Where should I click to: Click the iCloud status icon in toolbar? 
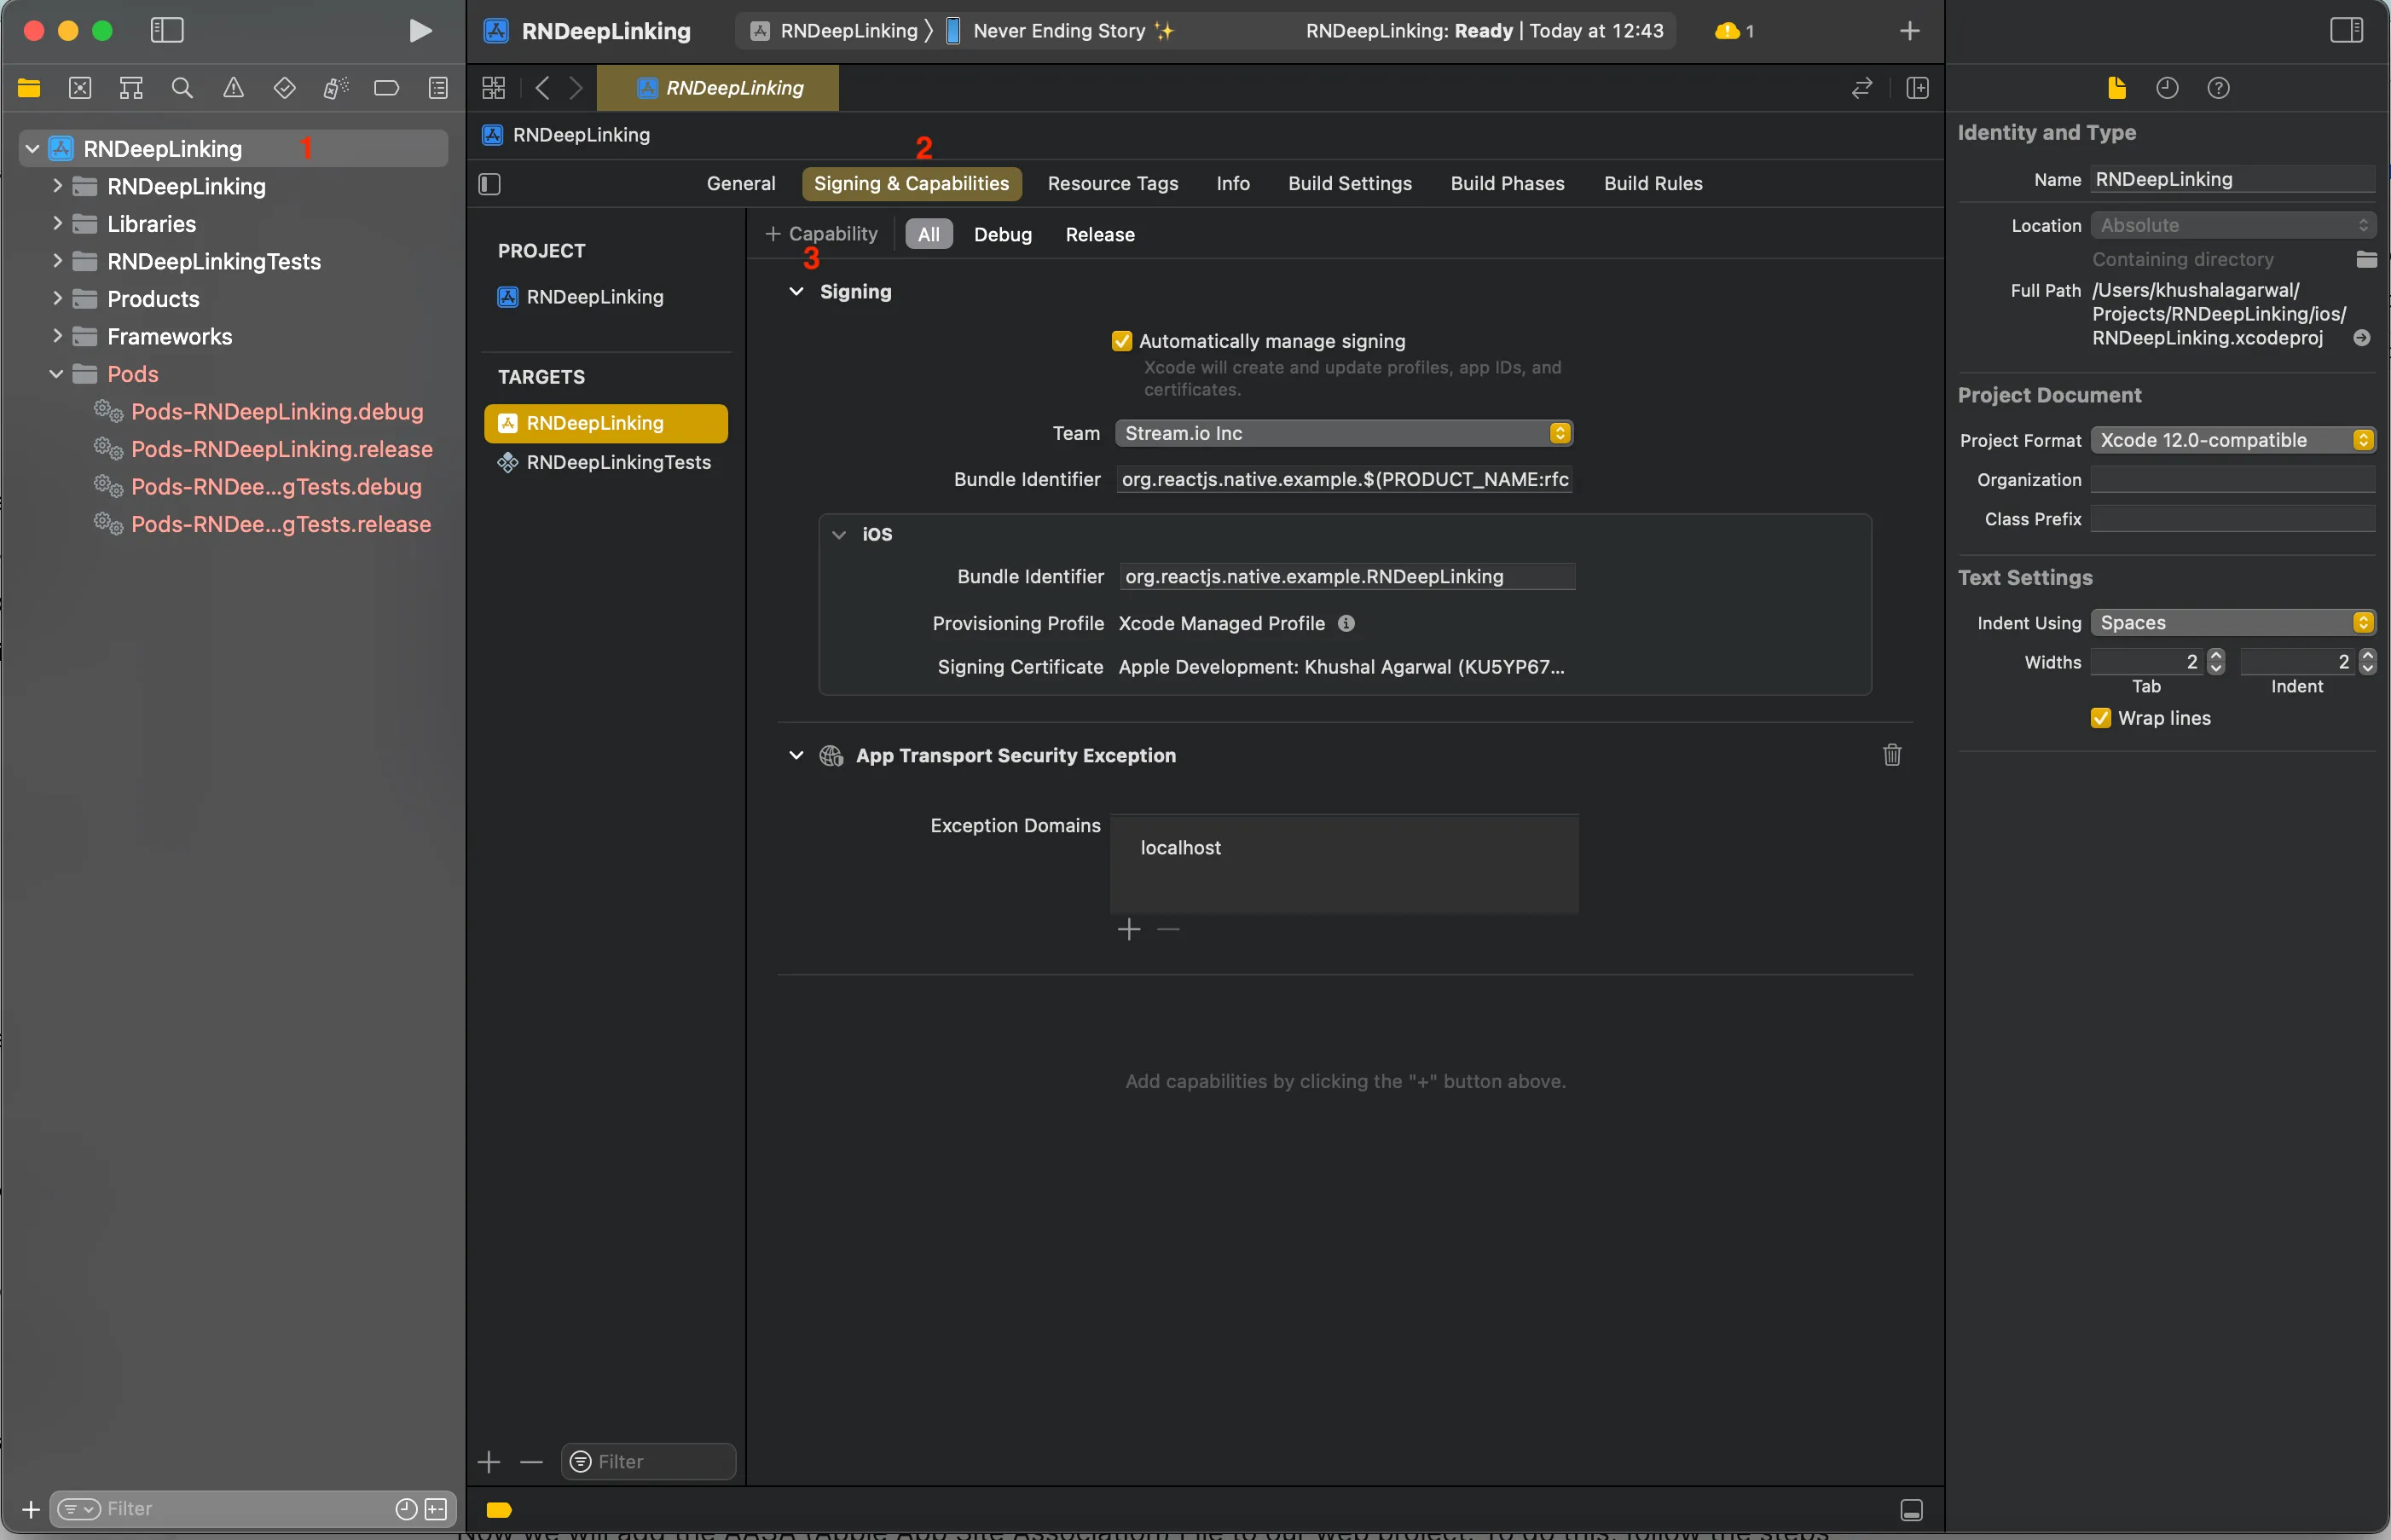pyautogui.click(x=1725, y=30)
